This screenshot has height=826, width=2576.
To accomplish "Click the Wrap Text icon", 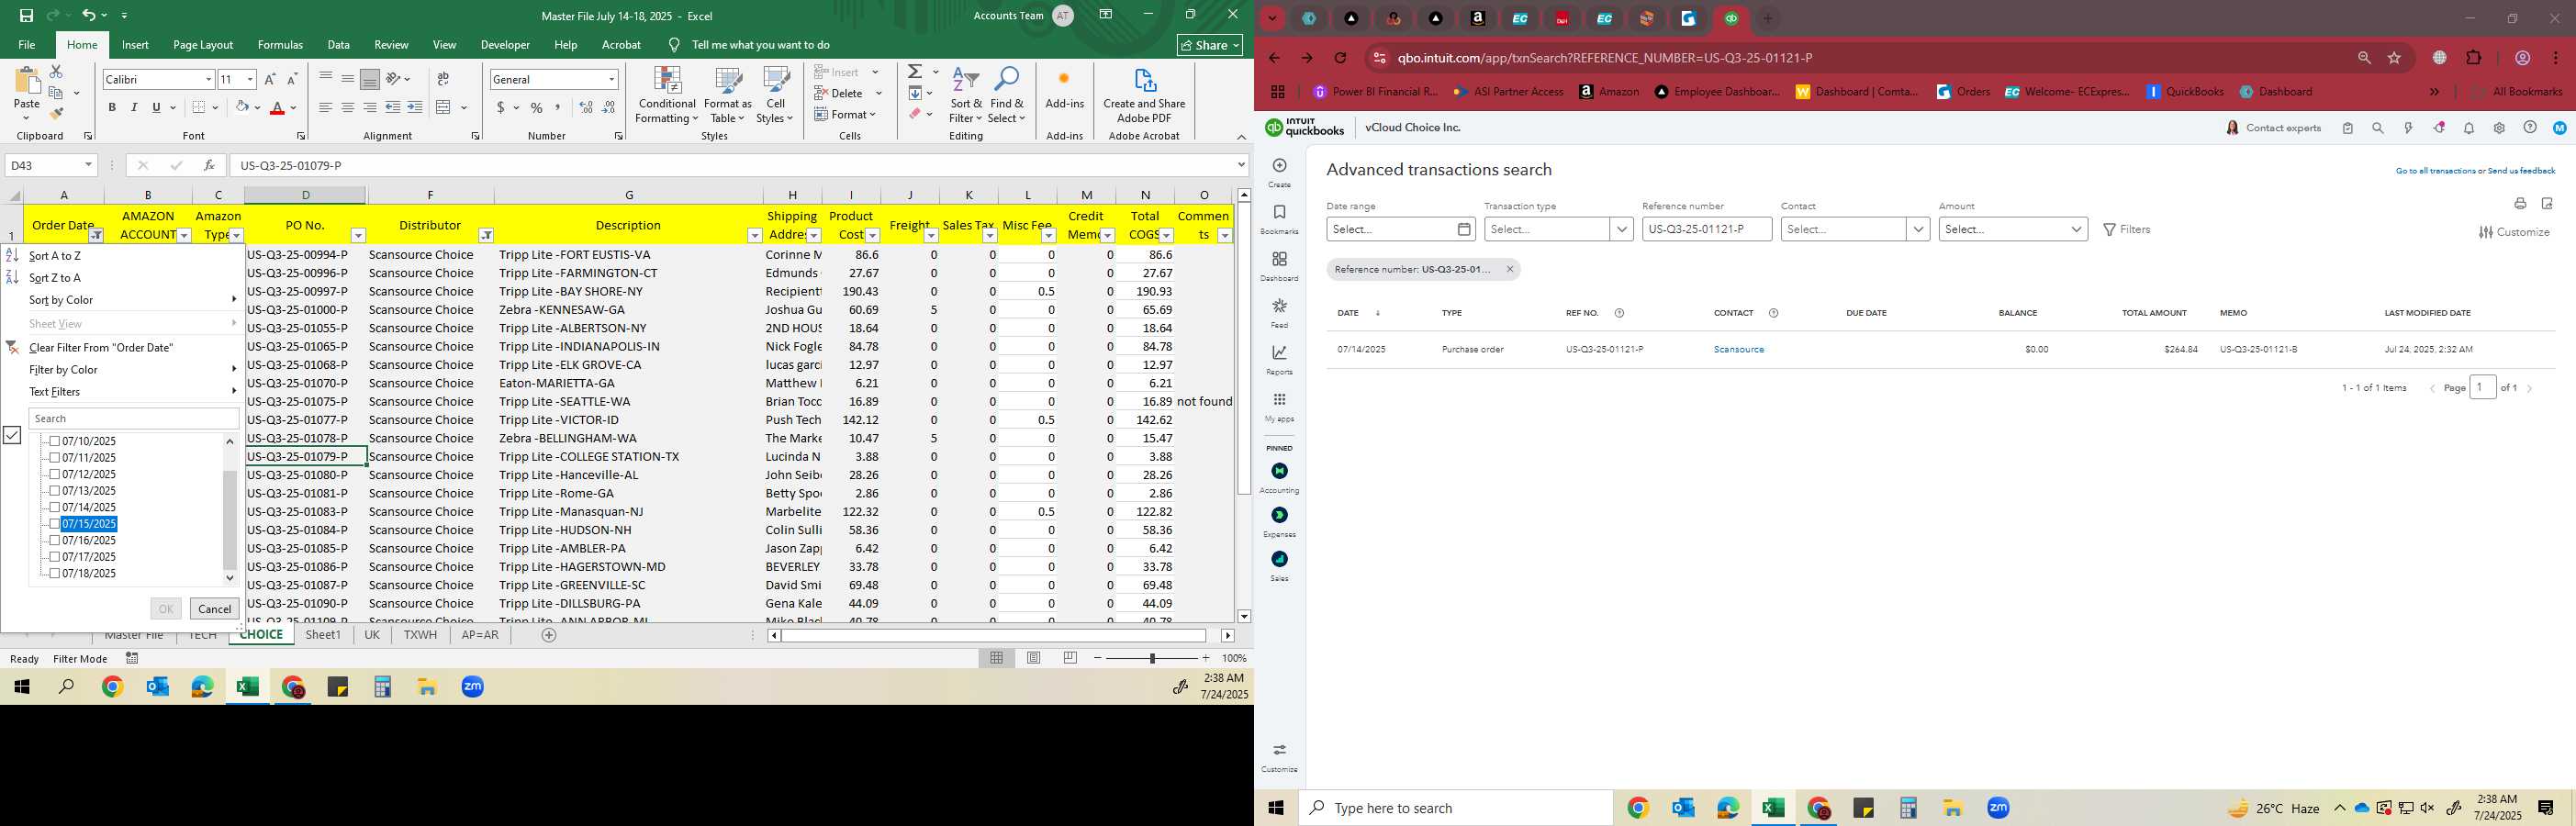I will coord(443,79).
